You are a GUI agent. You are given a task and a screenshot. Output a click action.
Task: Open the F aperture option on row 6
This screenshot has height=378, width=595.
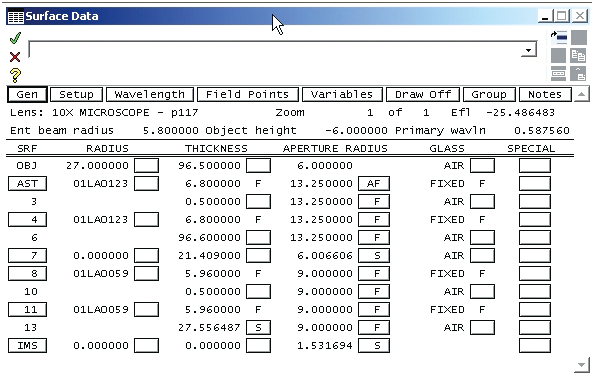(x=374, y=238)
